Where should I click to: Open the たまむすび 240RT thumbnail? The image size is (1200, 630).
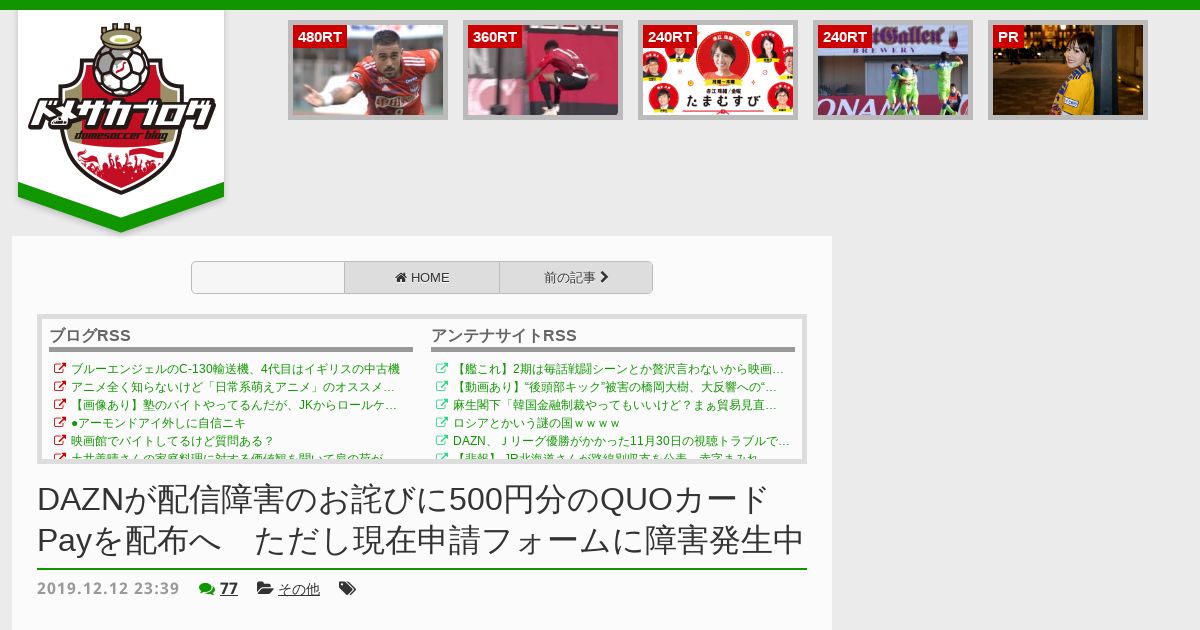(718, 70)
